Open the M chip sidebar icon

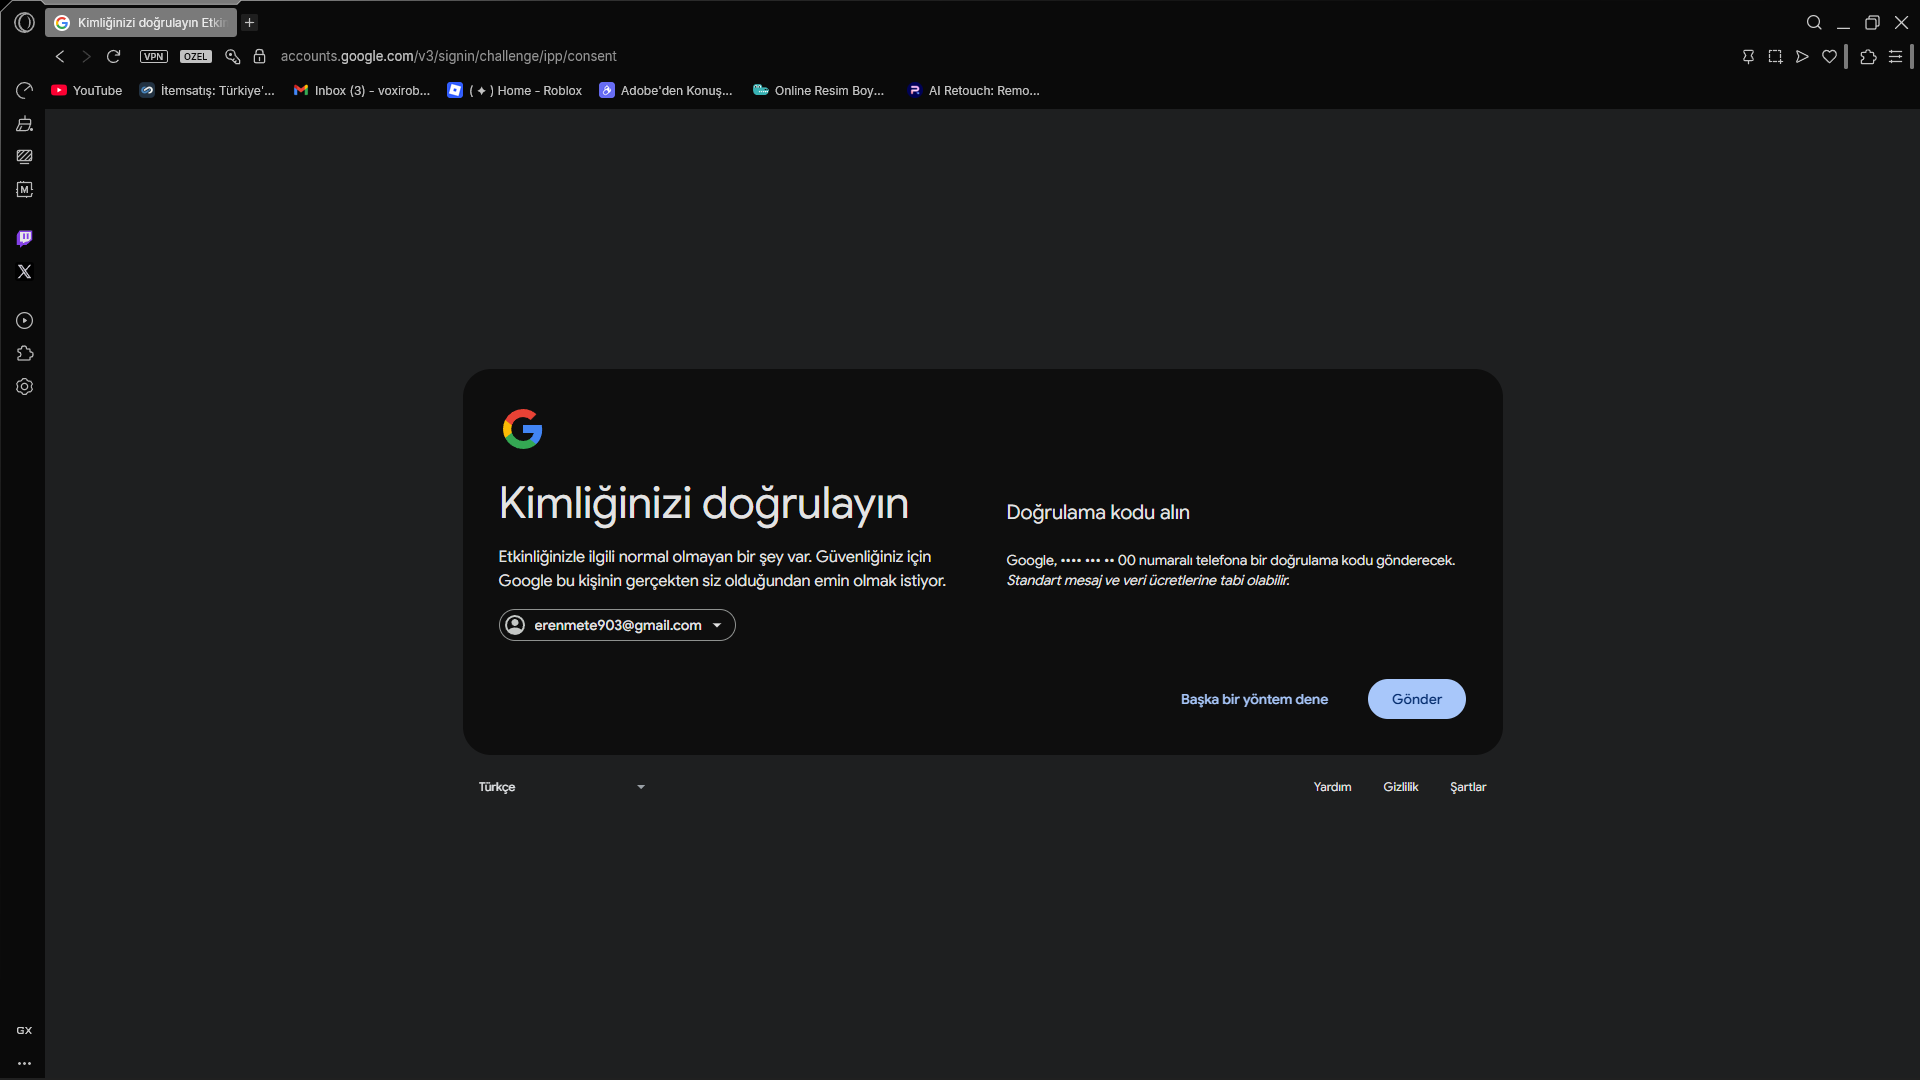pos(25,189)
